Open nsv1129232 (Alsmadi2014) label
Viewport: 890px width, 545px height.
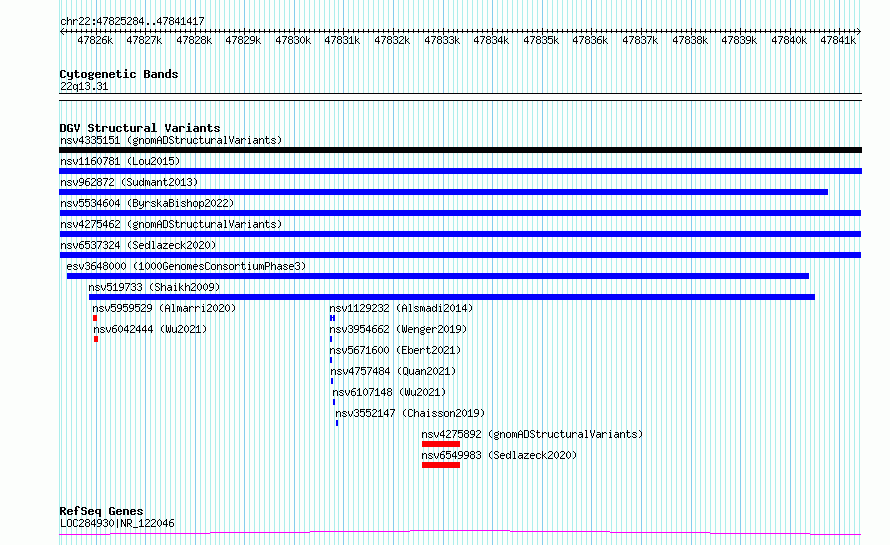(x=401, y=308)
